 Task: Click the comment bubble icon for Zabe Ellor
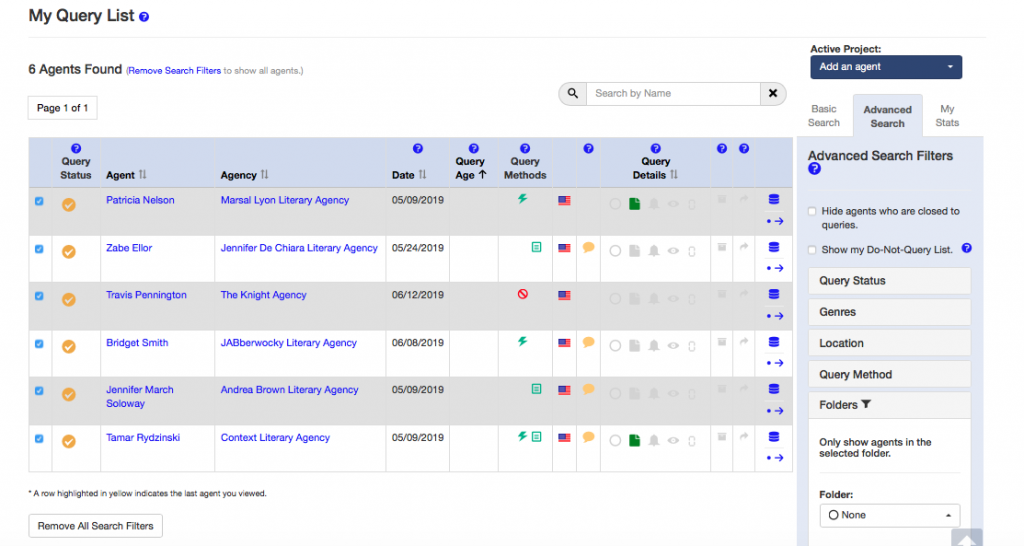[589, 247]
